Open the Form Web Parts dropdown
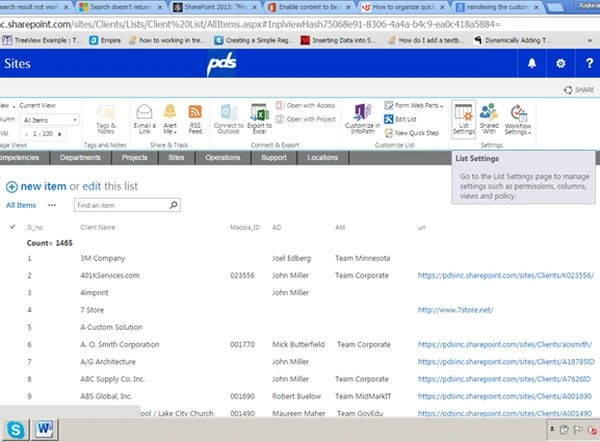 tap(414, 105)
